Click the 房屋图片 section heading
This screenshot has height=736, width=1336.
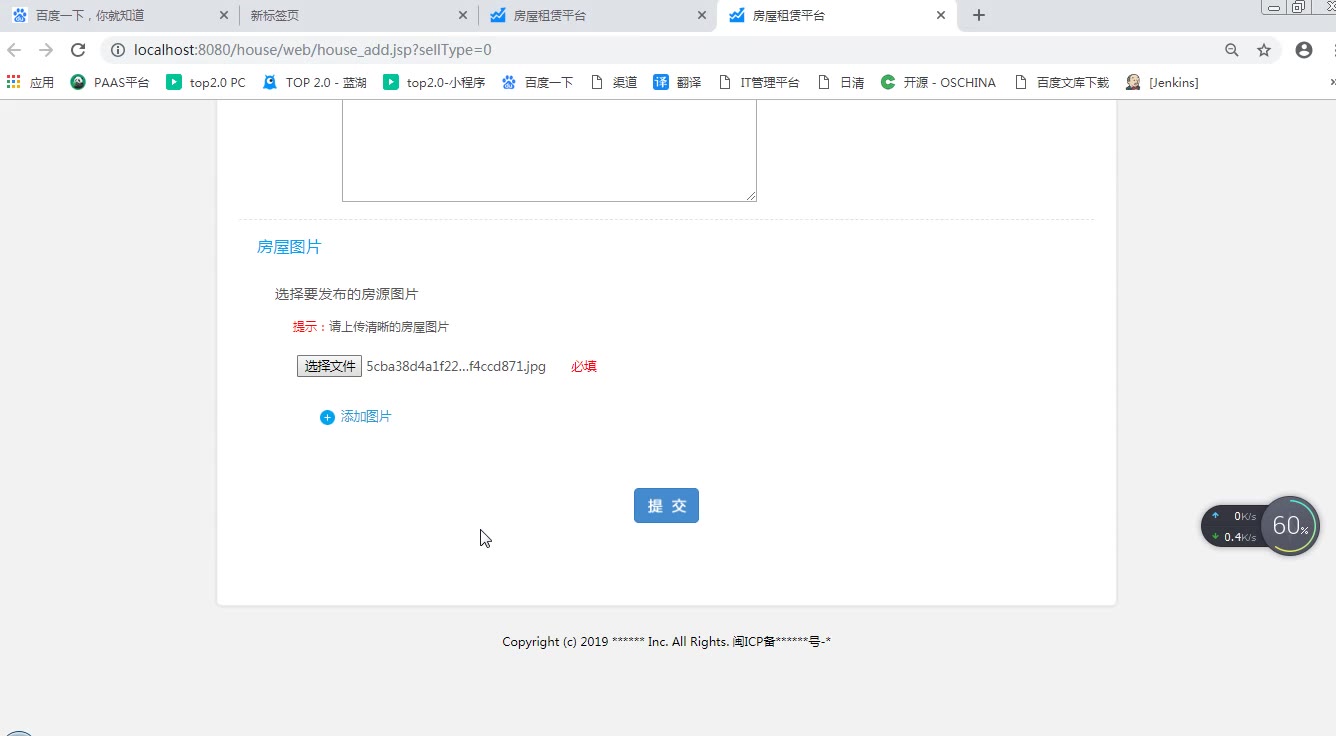289,247
